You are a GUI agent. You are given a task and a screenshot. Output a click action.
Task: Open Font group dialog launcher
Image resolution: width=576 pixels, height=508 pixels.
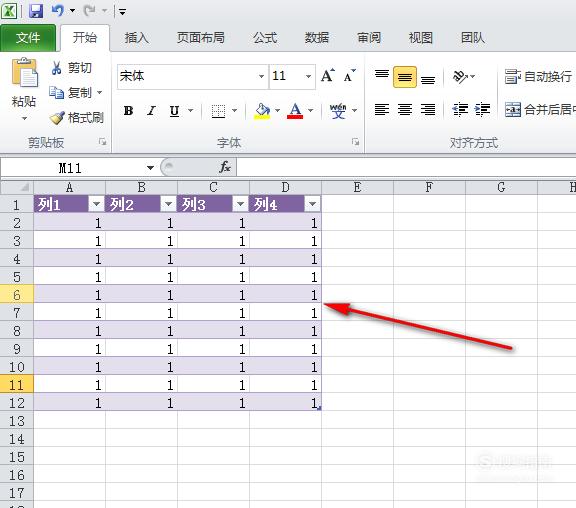pos(355,142)
